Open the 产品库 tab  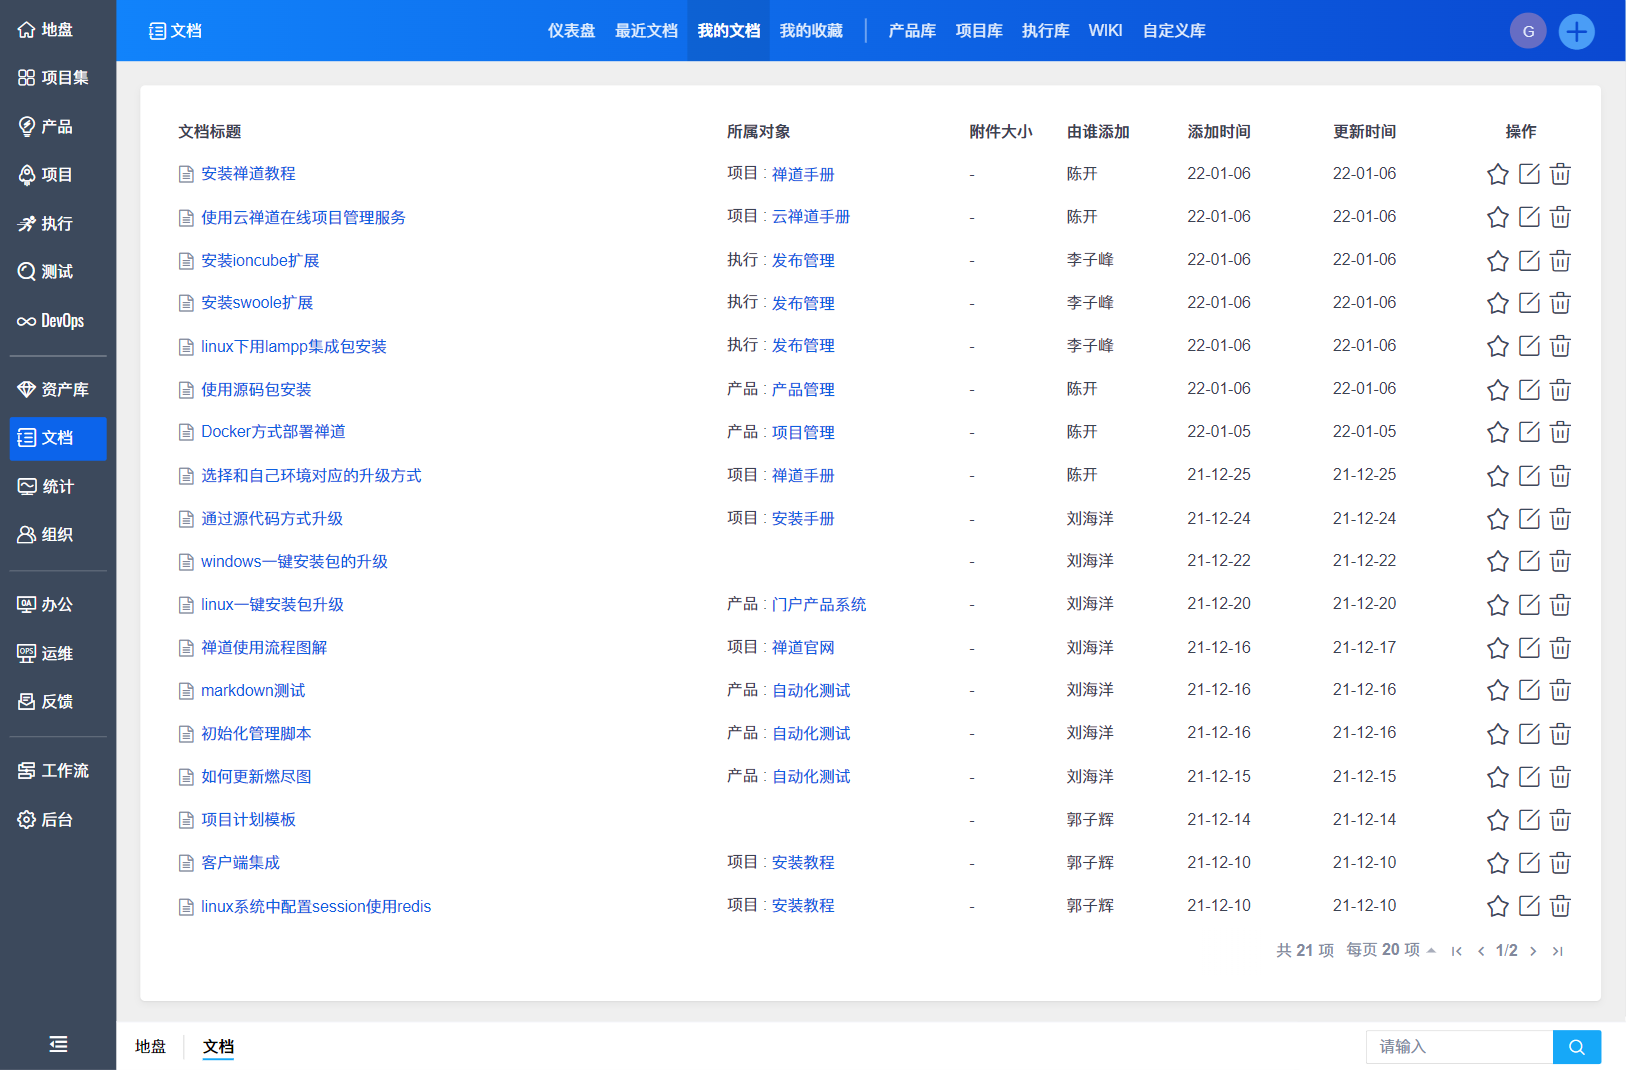[912, 31]
